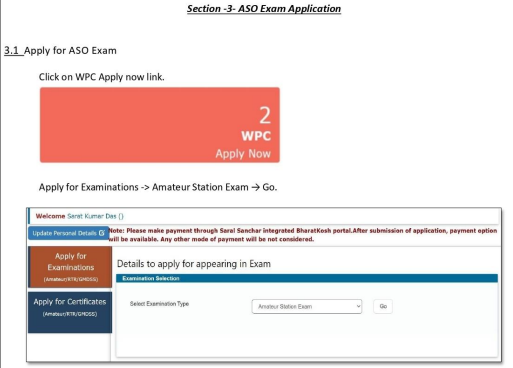Click the '3.1 Apply for ASO Exam' heading
The height and width of the screenshot is (368, 513).
[60, 51]
